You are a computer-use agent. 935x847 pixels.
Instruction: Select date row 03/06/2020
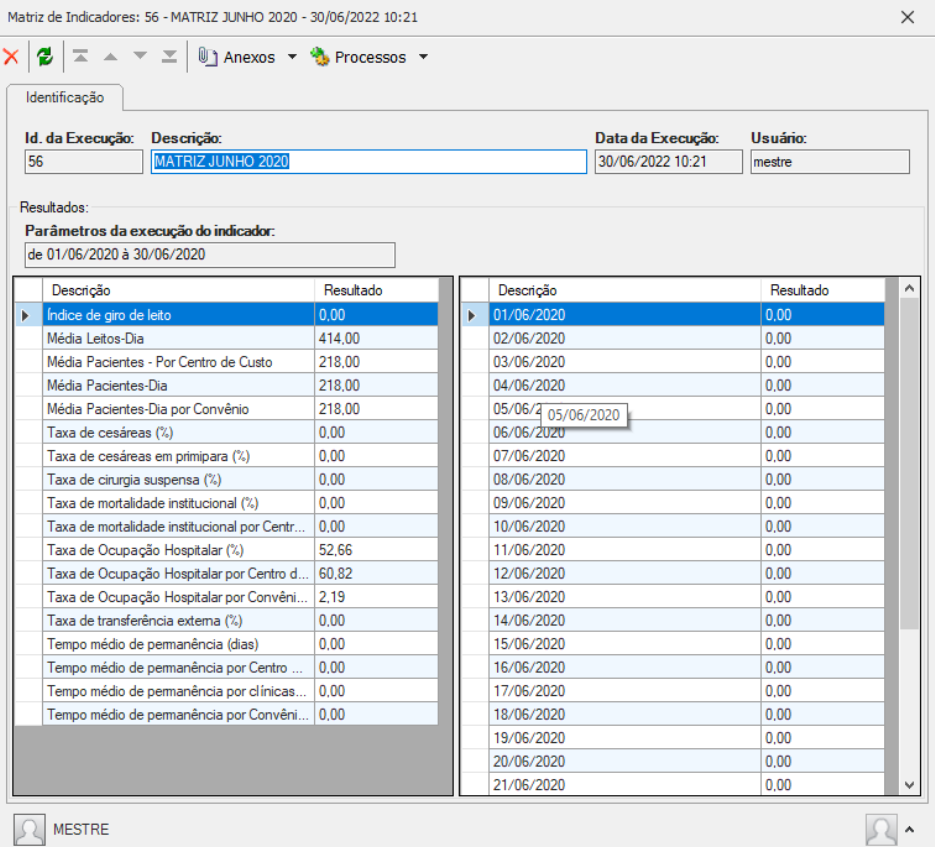(x=673, y=362)
